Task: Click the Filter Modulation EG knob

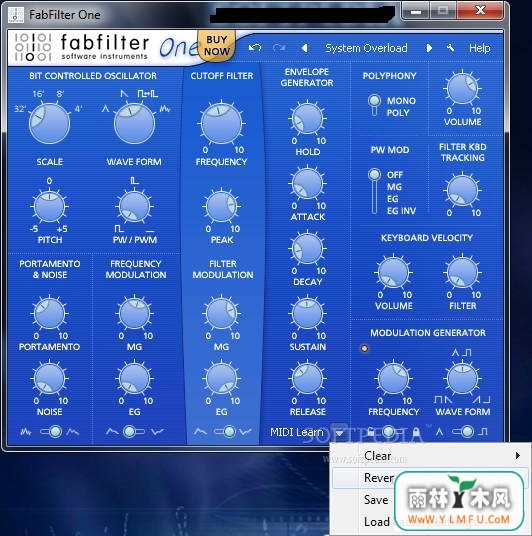Action: (x=222, y=379)
